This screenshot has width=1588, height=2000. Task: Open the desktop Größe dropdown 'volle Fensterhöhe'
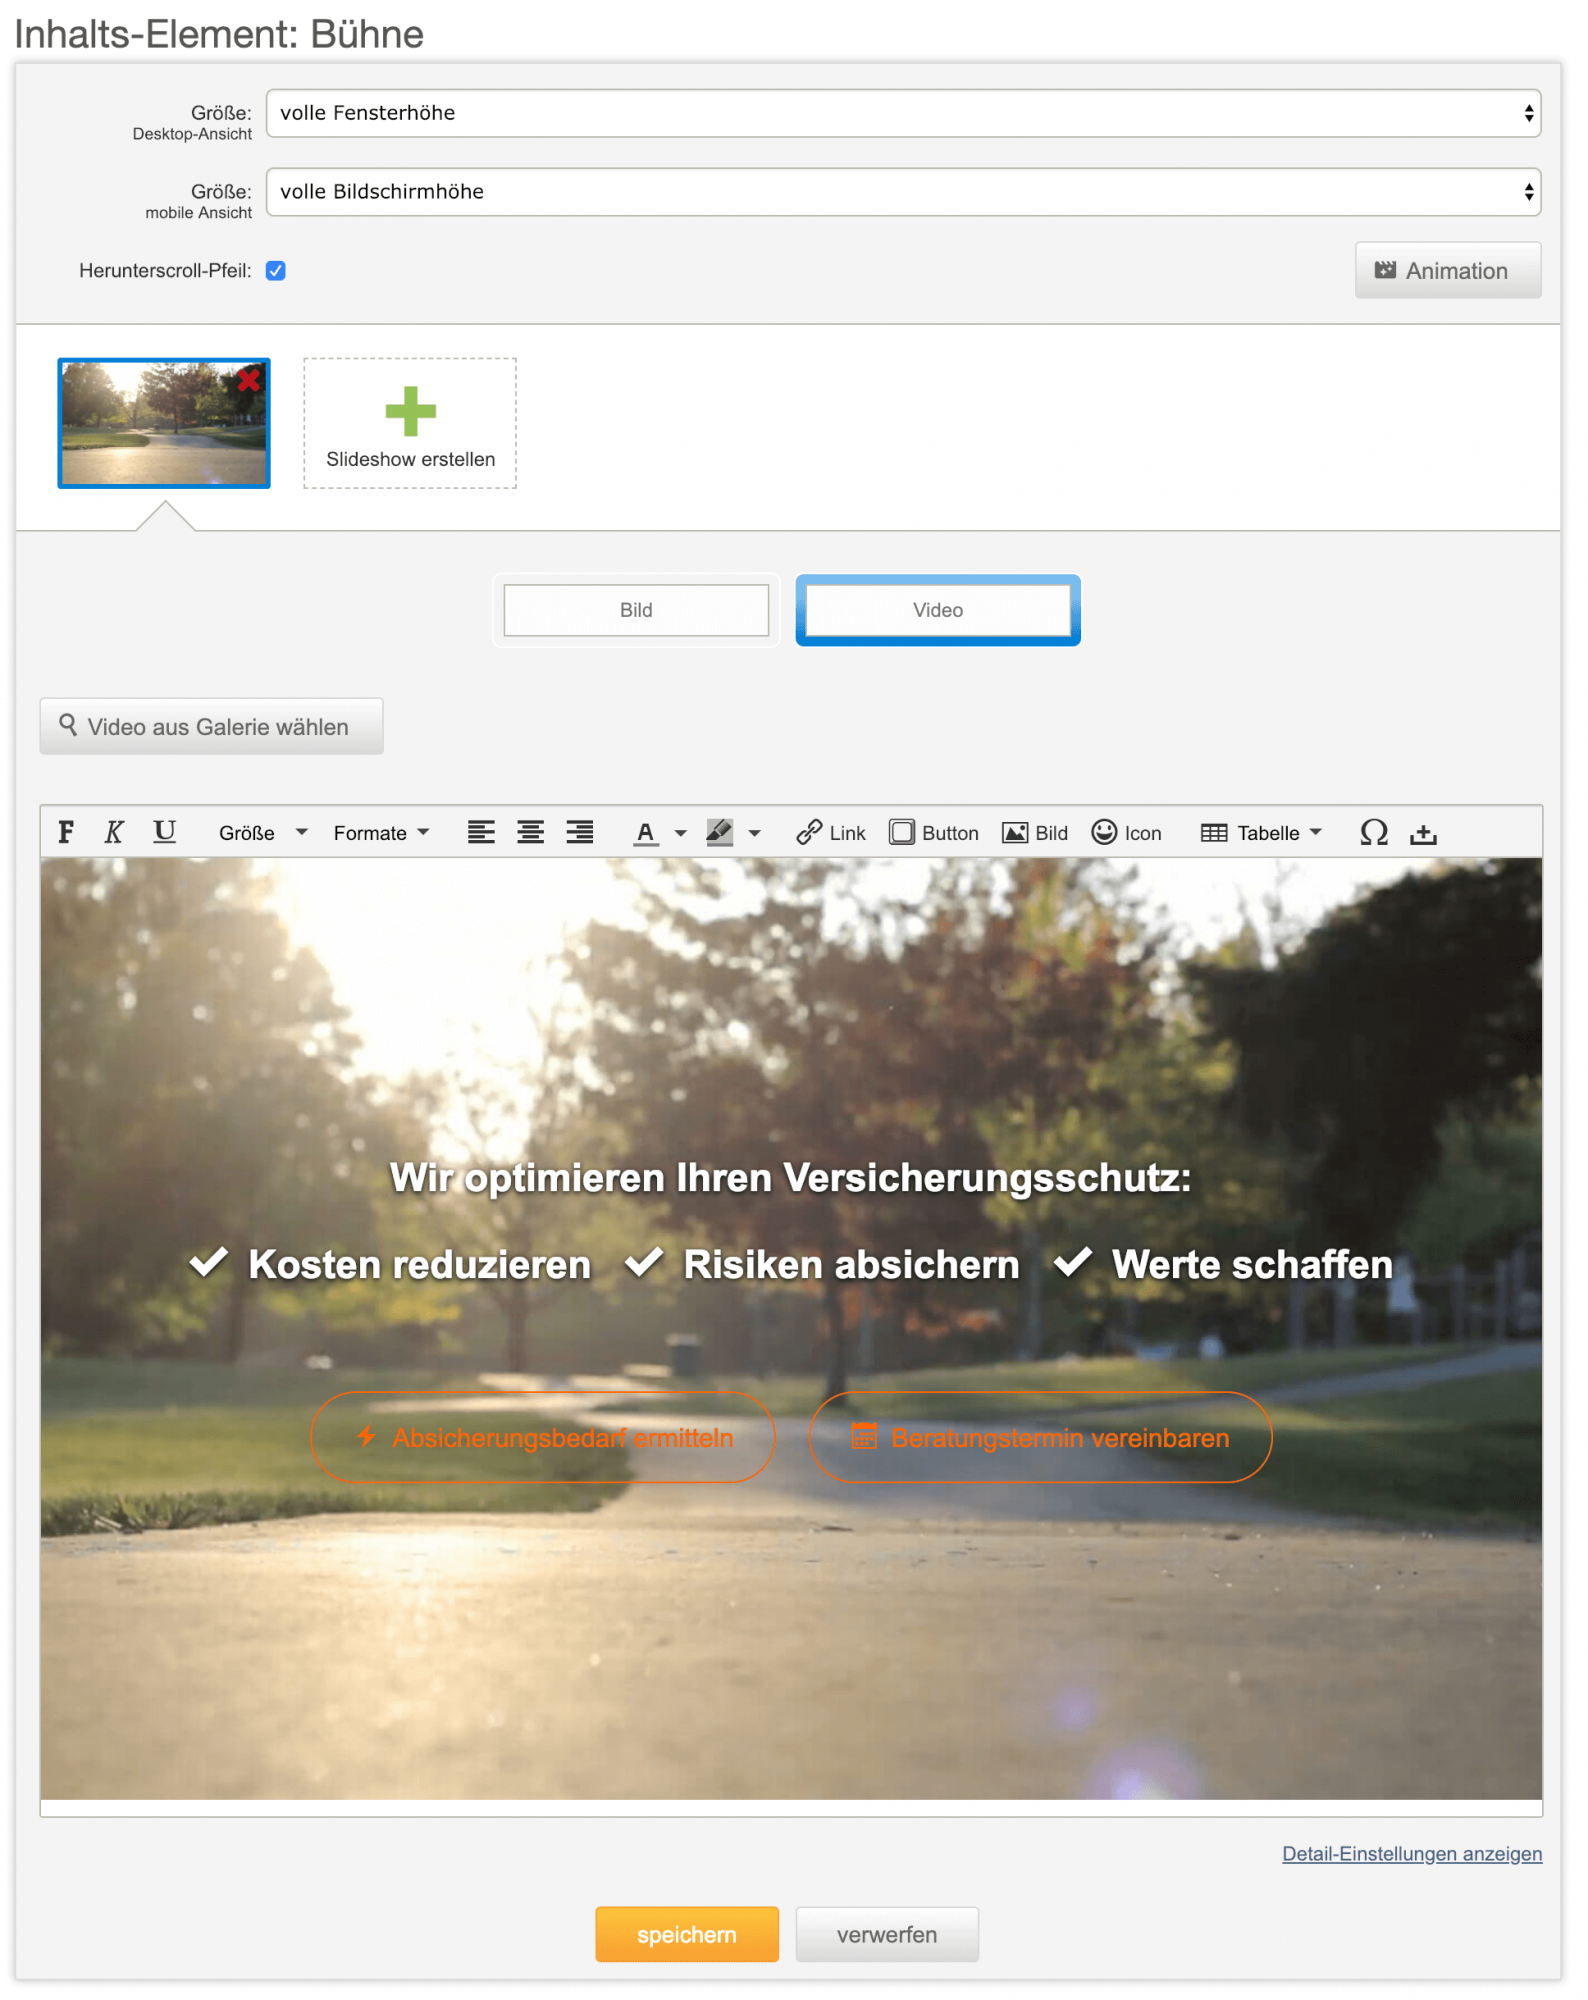pos(902,113)
